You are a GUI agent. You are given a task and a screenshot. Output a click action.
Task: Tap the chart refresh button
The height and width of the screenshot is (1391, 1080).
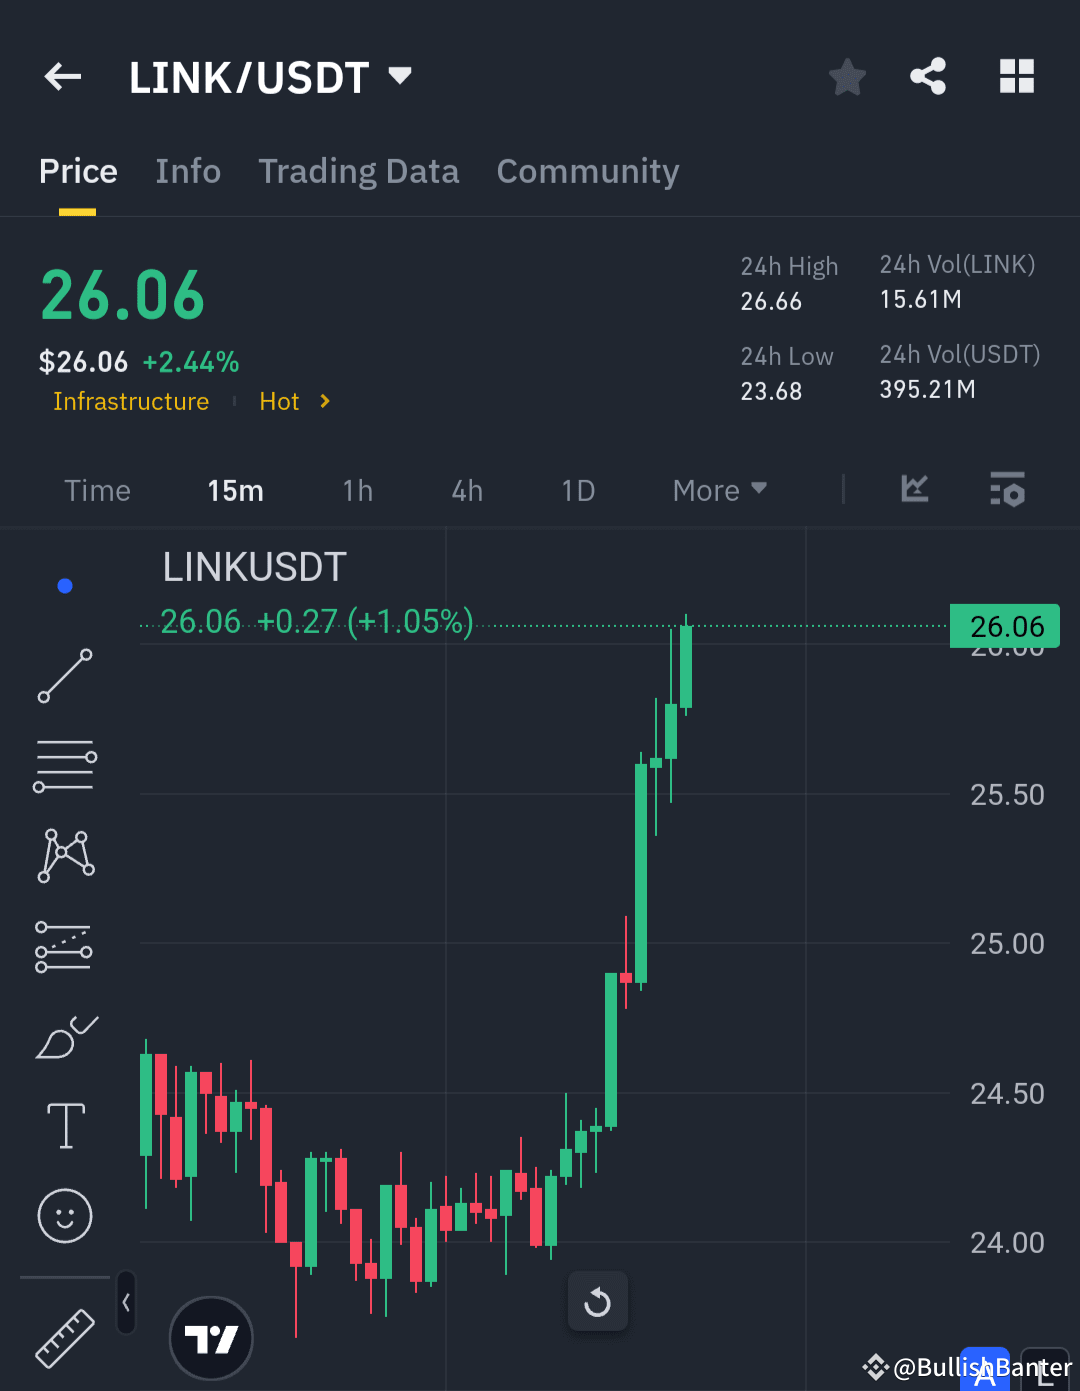[597, 1301]
